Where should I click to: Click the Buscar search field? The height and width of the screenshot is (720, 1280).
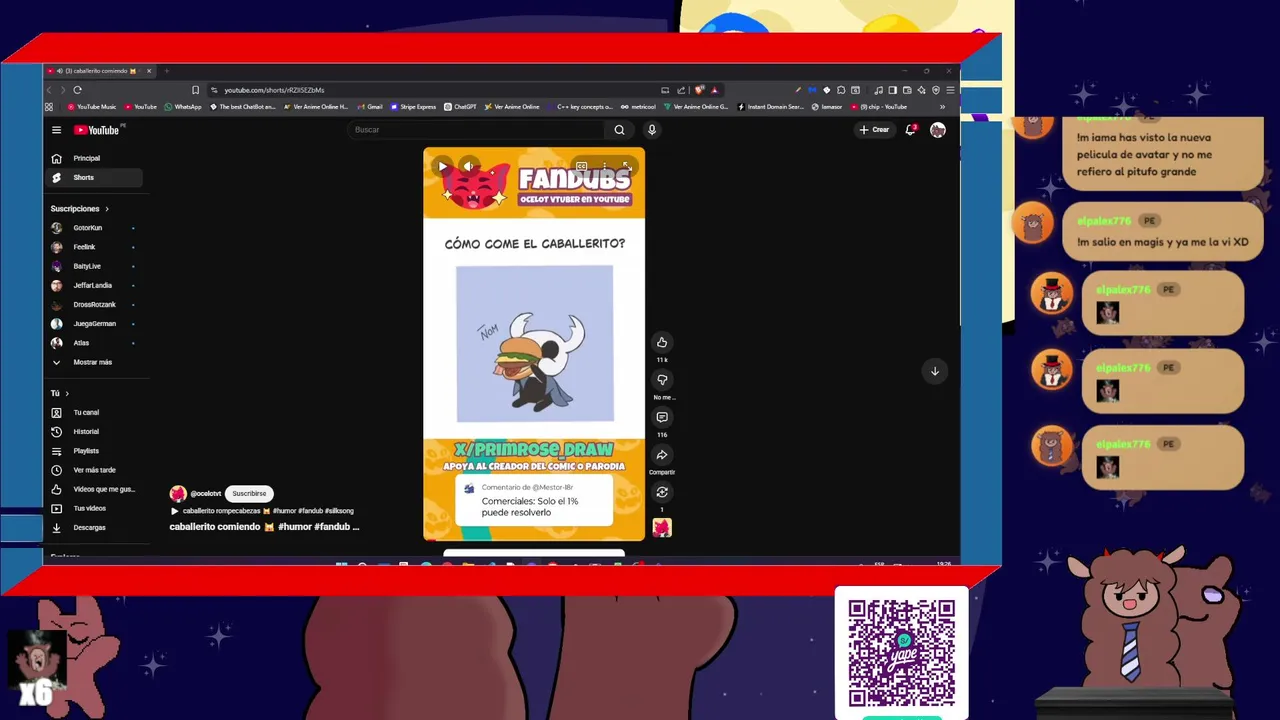(478, 130)
